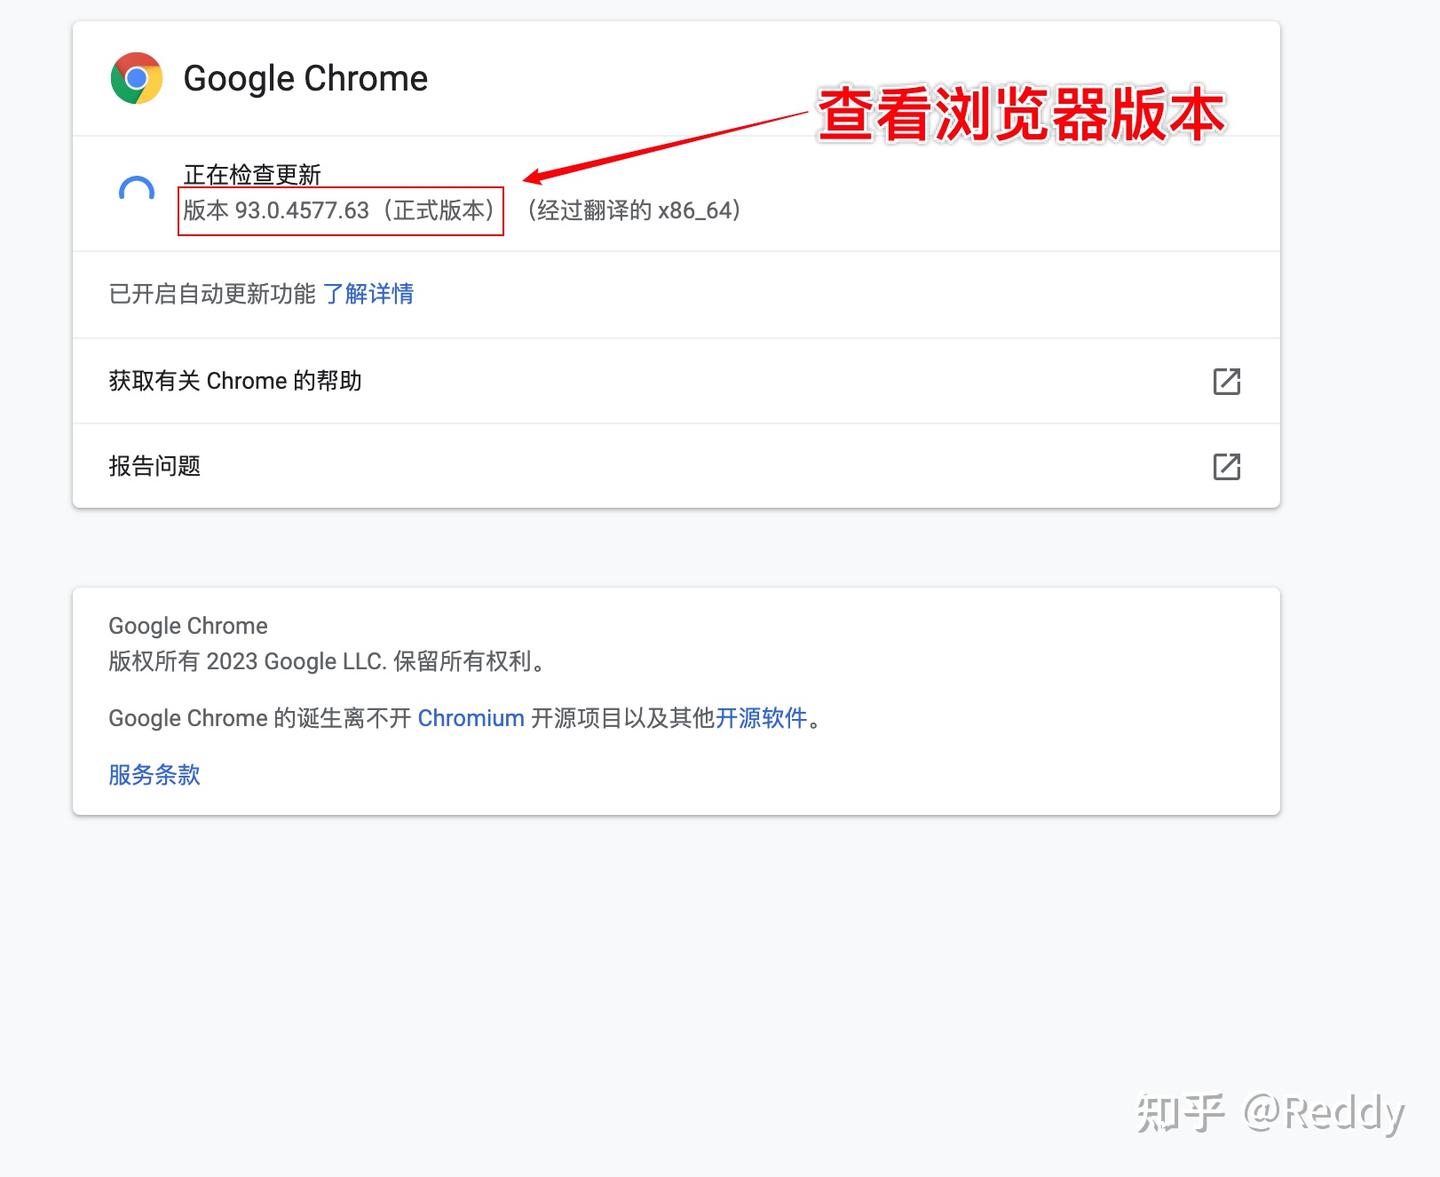Select the 报告问题 row
Image resolution: width=1440 pixels, height=1177 pixels.
[x=154, y=466]
